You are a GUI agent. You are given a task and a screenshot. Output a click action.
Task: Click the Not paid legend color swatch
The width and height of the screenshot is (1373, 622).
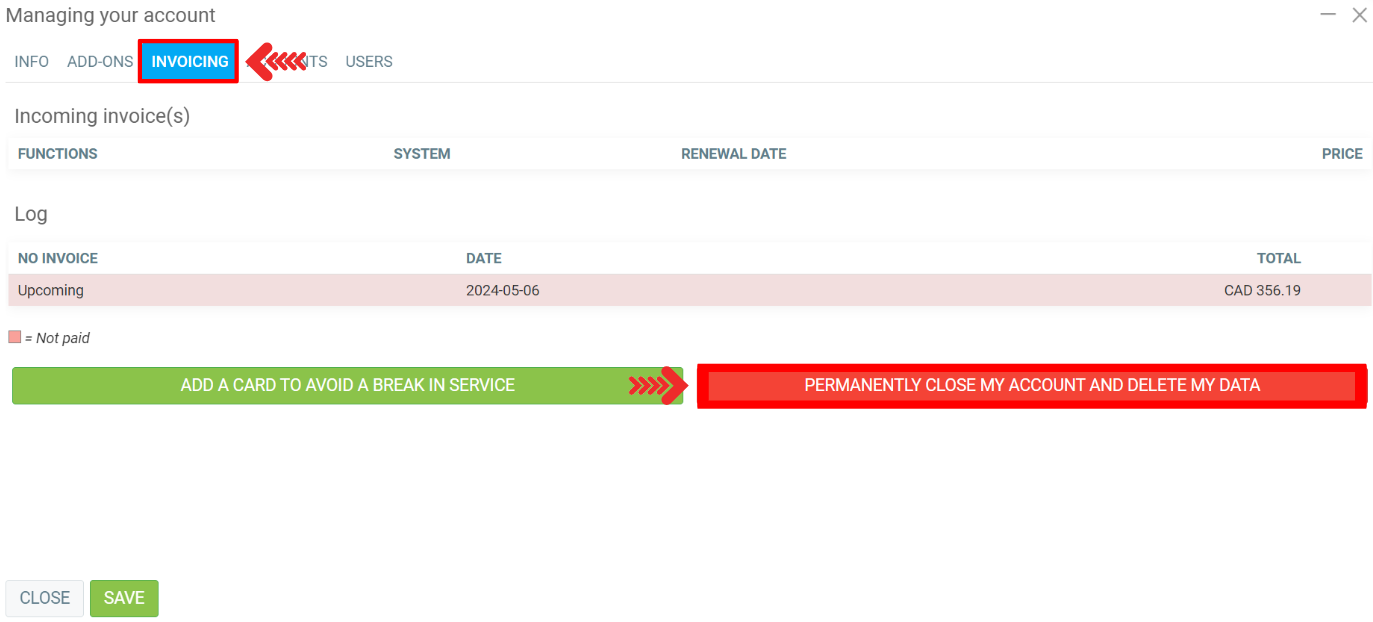coord(15,338)
